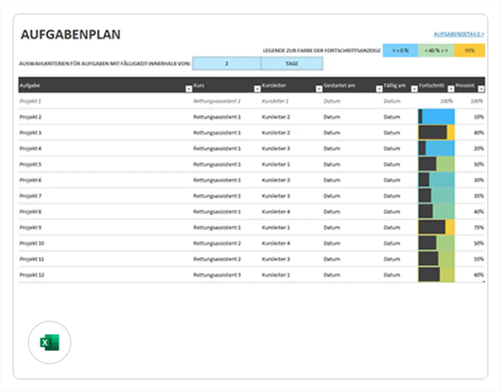Open the Aufgabe column filter dropdown
Screen dimensions: 500x392
189,89
